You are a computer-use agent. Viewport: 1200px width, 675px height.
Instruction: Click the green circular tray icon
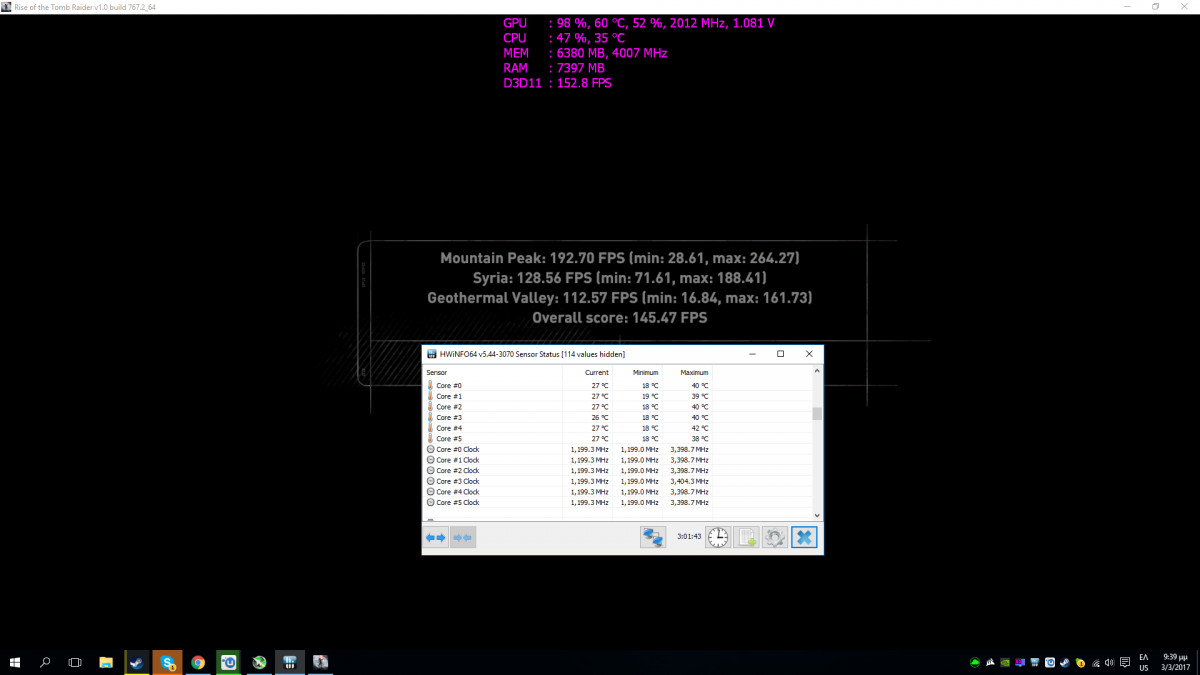tap(975, 663)
